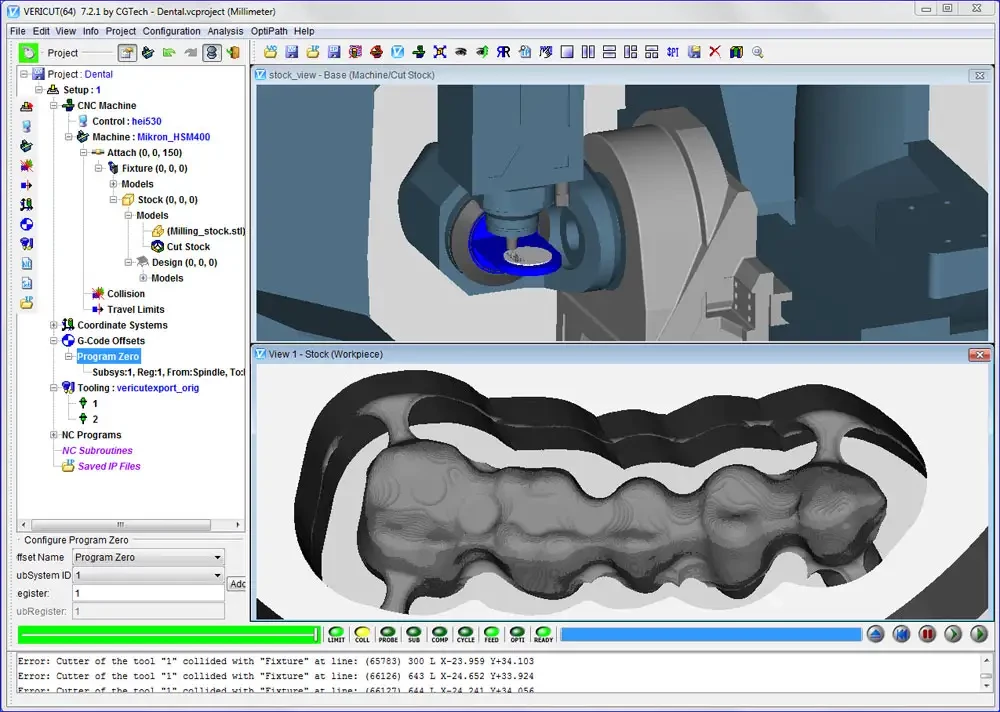Collapse the Tooling tree node
This screenshot has height=712, width=1000.
click(54, 387)
